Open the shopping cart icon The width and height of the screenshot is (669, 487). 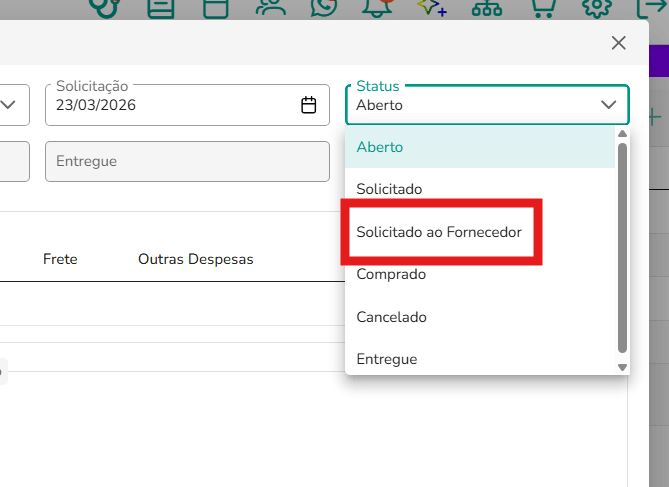[x=544, y=8]
